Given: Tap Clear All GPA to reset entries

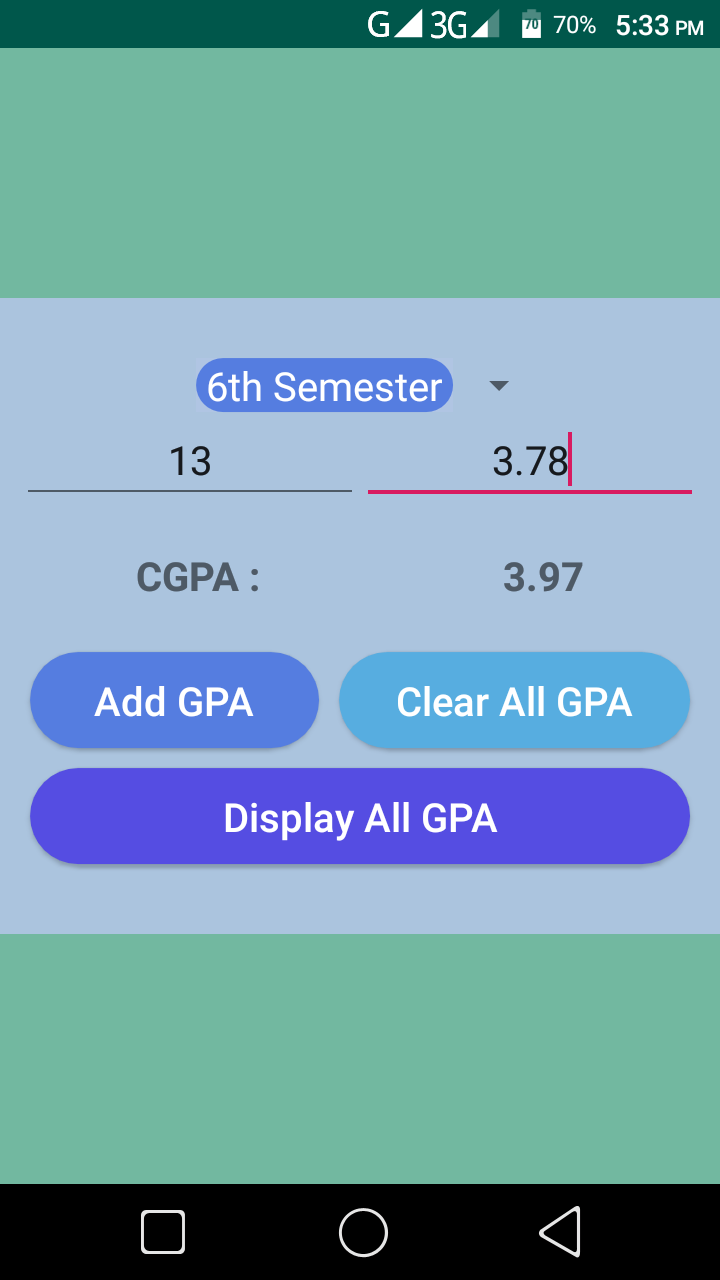Looking at the screenshot, I should click(x=514, y=700).
